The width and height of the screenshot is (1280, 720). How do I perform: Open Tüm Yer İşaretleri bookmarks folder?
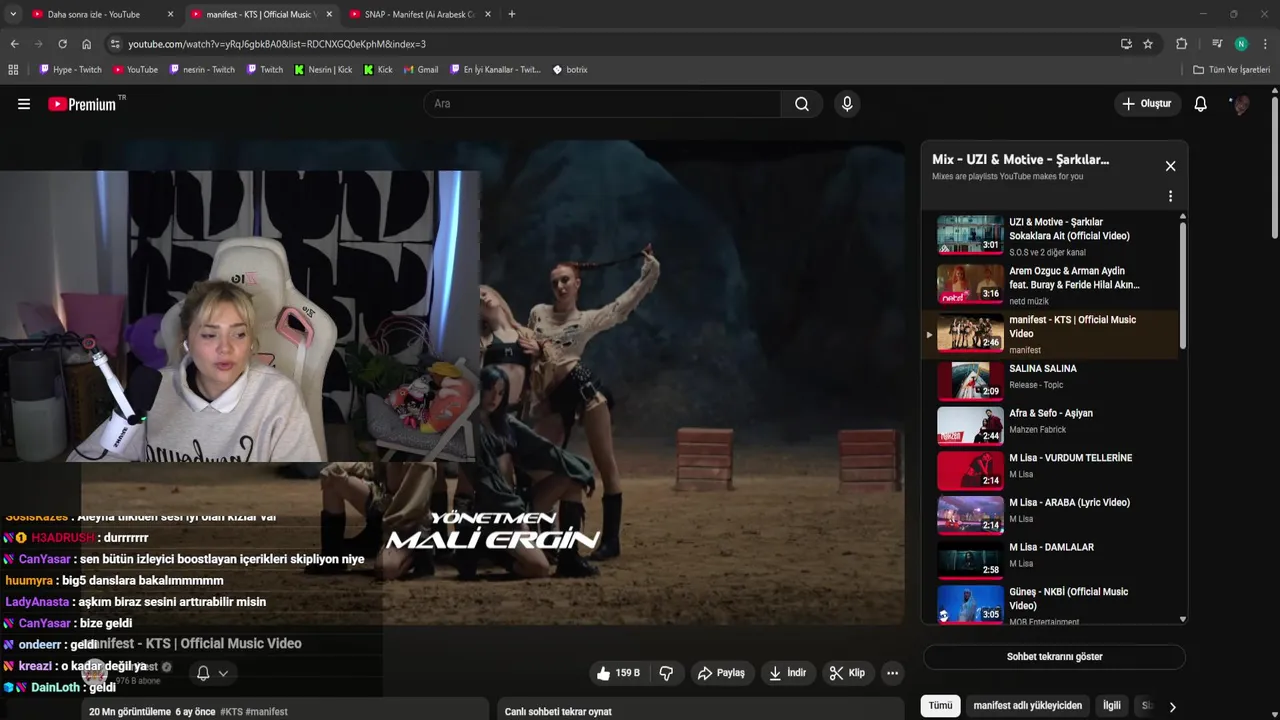(1231, 70)
